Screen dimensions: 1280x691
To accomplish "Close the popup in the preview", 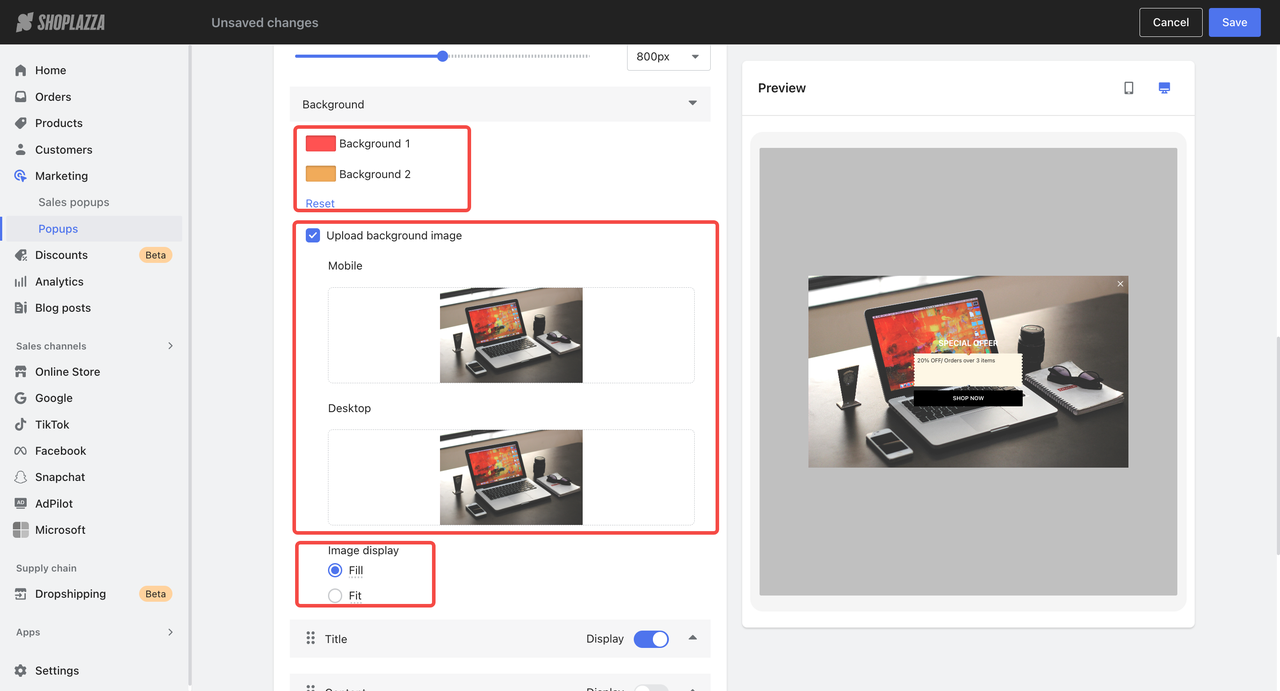I will [x=1120, y=284].
